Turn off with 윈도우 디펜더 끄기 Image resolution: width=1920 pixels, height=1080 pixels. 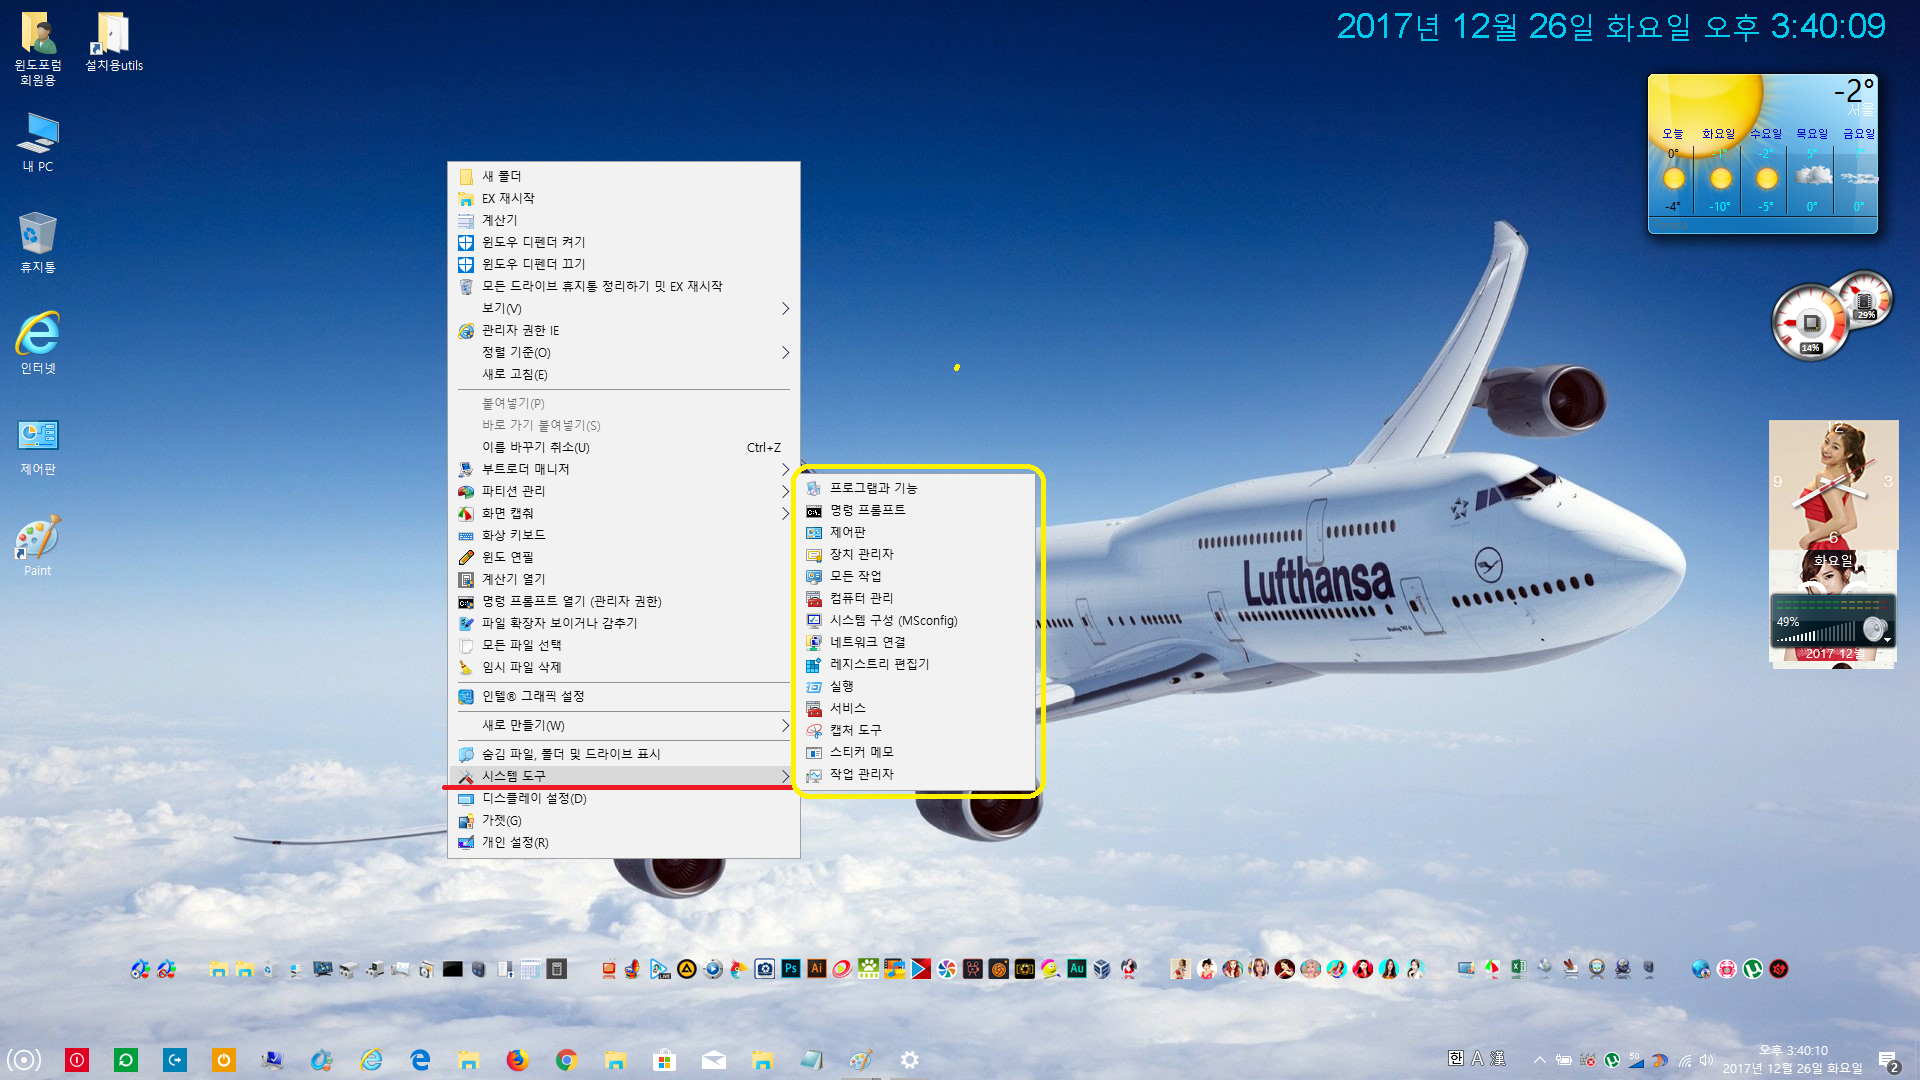tap(624, 264)
